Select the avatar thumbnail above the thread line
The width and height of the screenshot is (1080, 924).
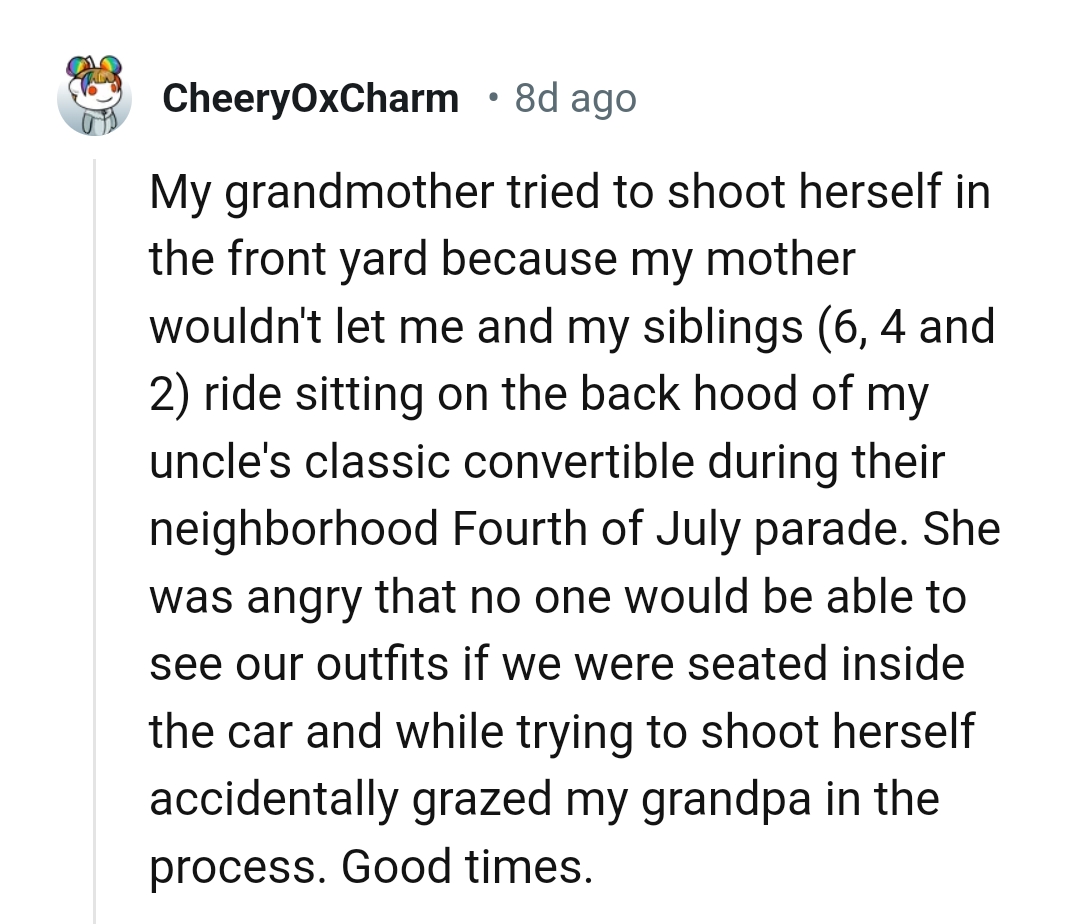(x=95, y=97)
